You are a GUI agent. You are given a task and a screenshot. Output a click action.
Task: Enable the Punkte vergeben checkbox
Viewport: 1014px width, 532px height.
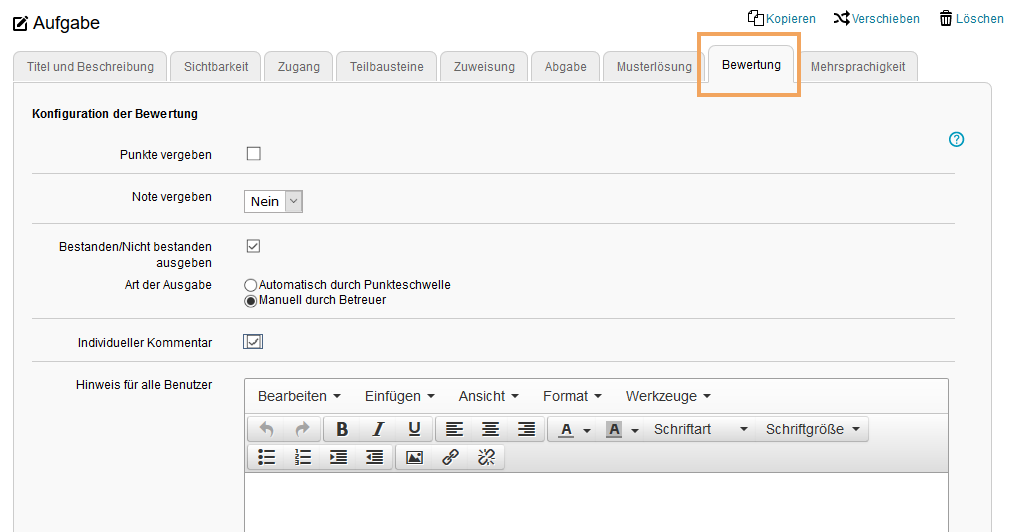pos(254,154)
